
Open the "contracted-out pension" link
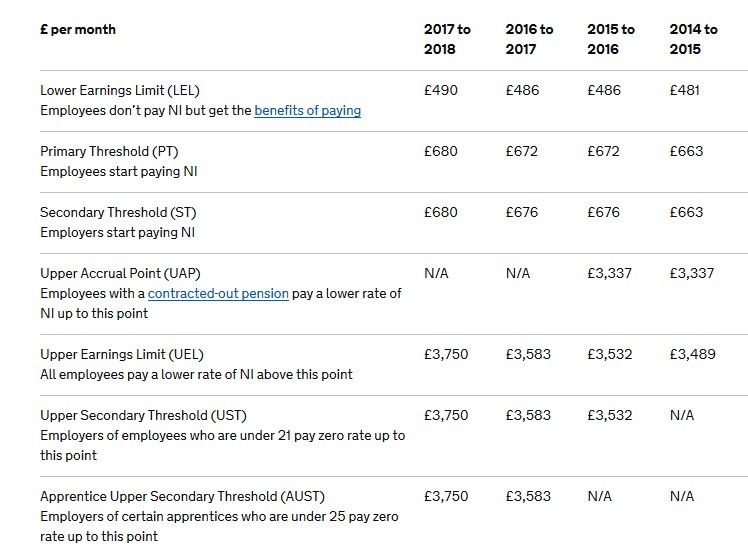coord(218,294)
